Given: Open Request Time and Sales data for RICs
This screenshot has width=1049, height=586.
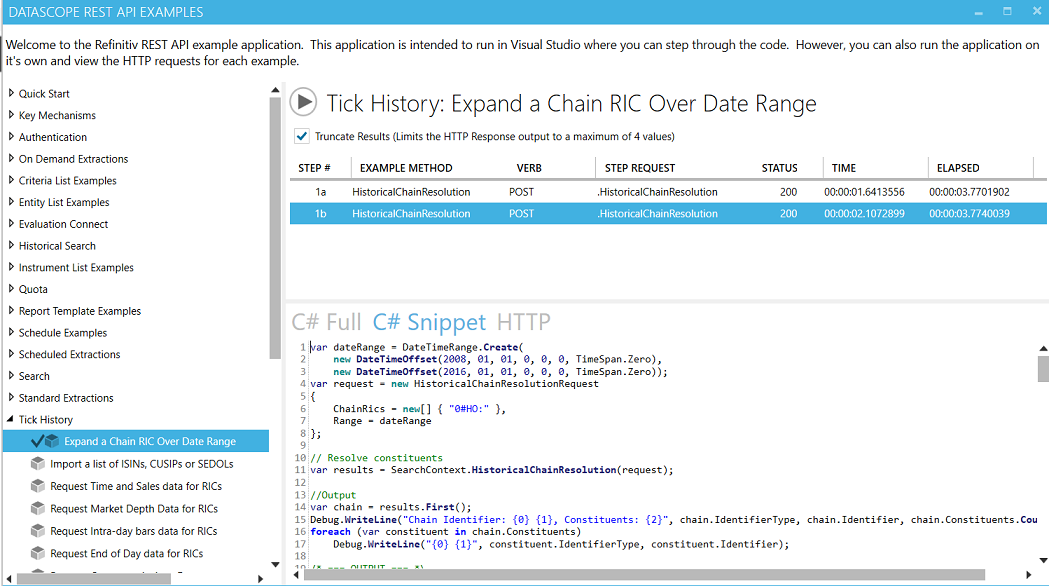Looking at the screenshot, I should point(136,486).
